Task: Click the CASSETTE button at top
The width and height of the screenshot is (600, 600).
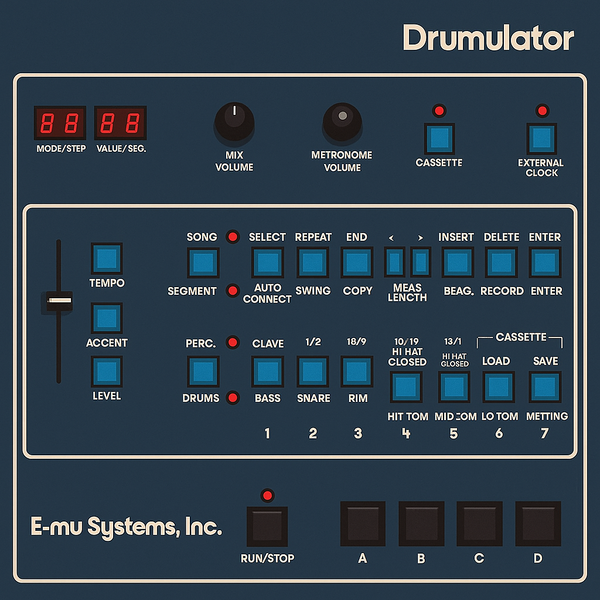Action: coord(439,138)
